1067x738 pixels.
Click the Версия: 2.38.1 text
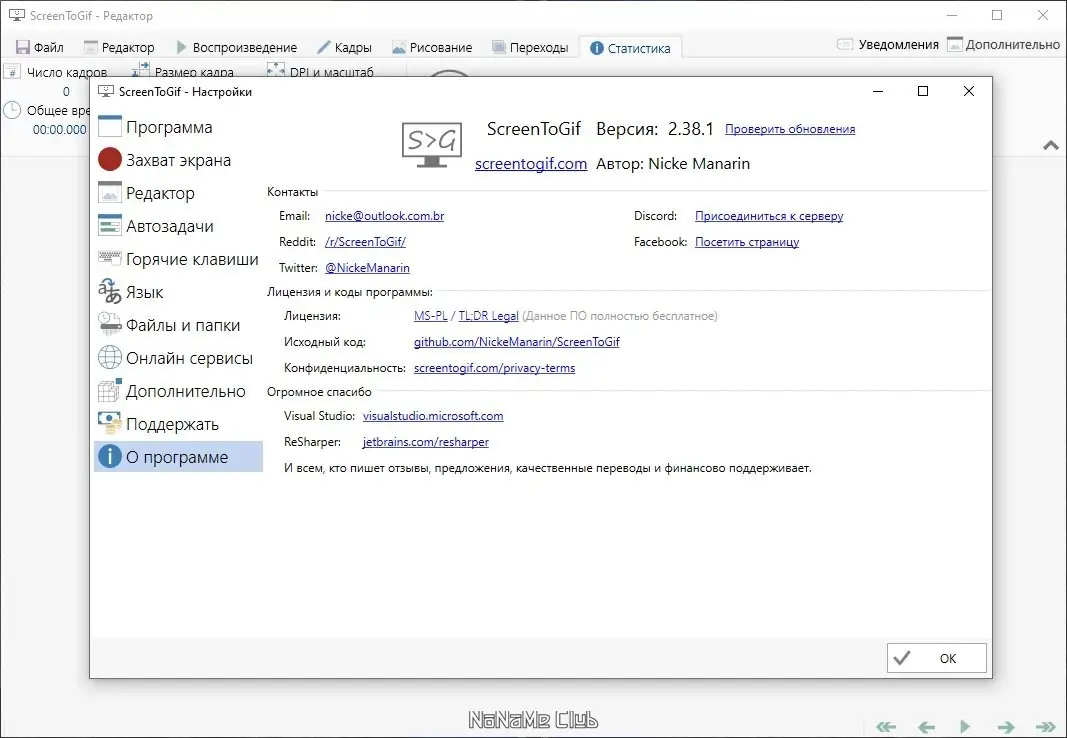pos(655,129)
